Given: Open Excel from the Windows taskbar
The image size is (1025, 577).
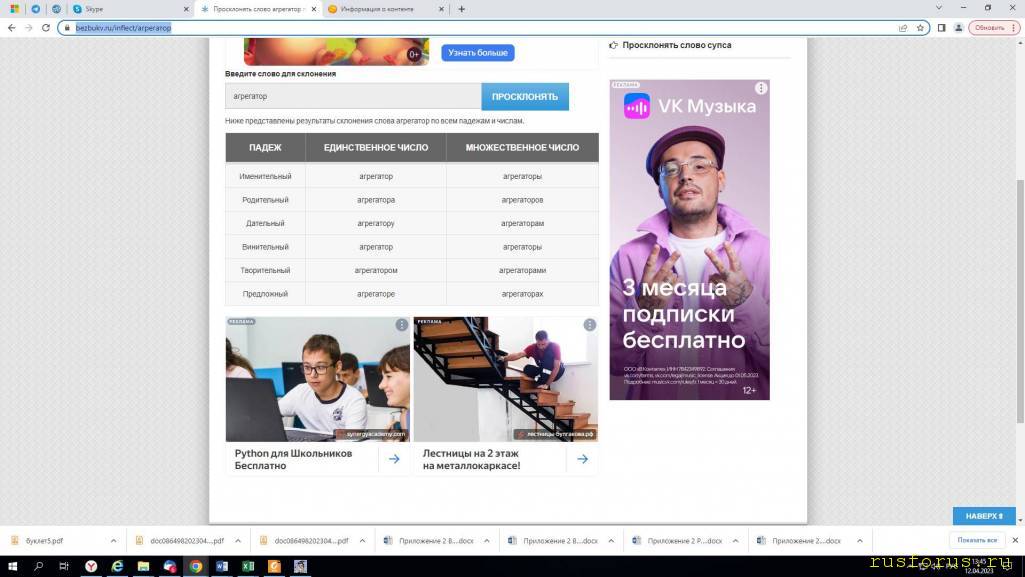Looking at the screenshot, I should (247, 566).
